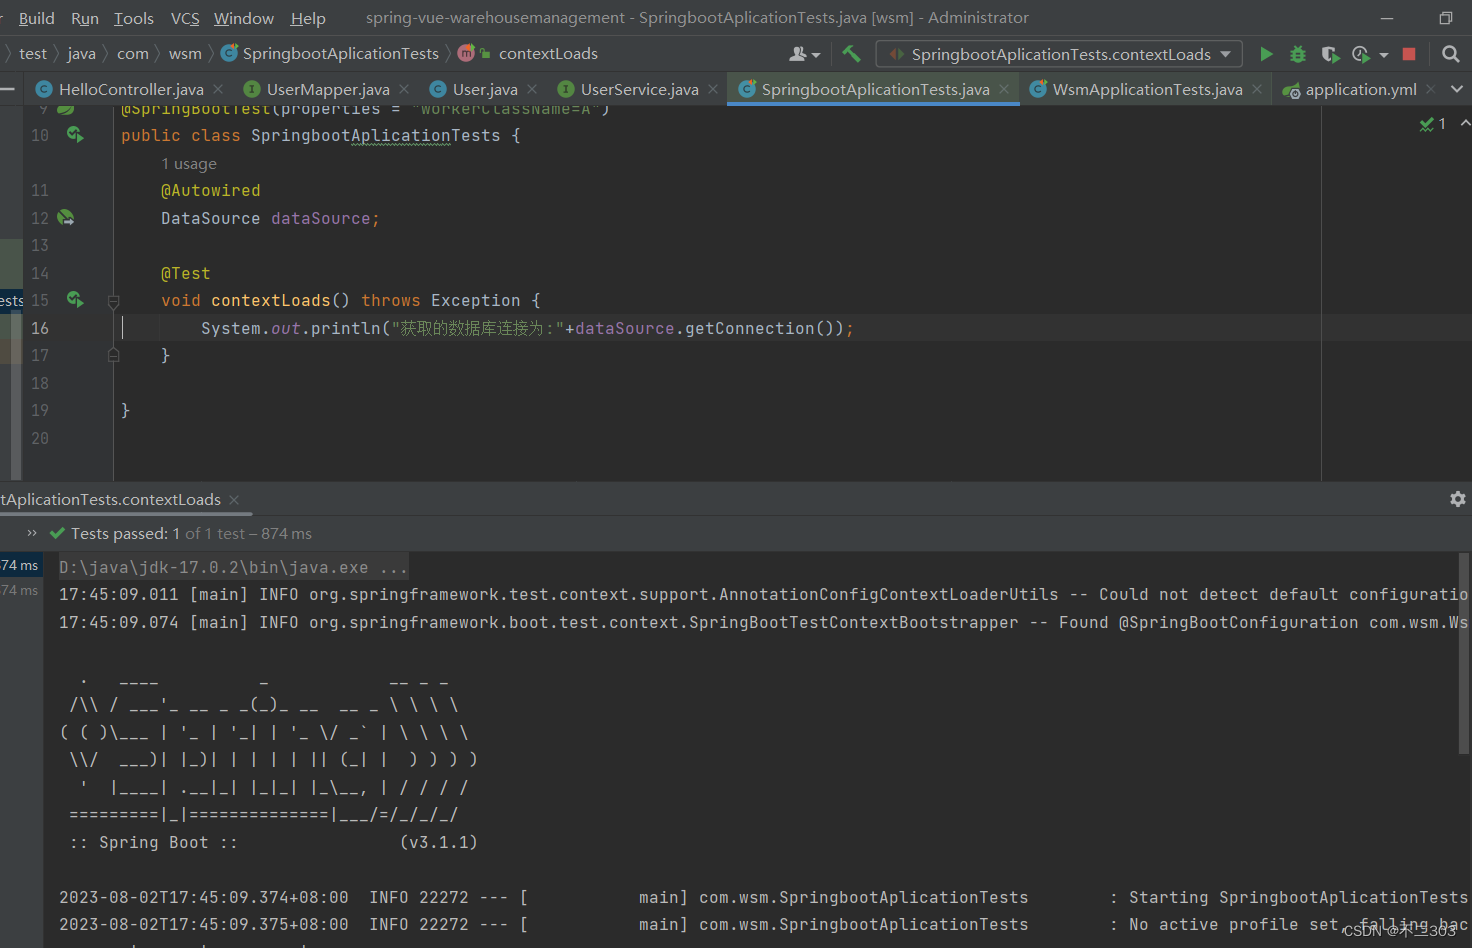Close the application.yml tab
Screen dimensions: 1472x948
click(1432, 88)
